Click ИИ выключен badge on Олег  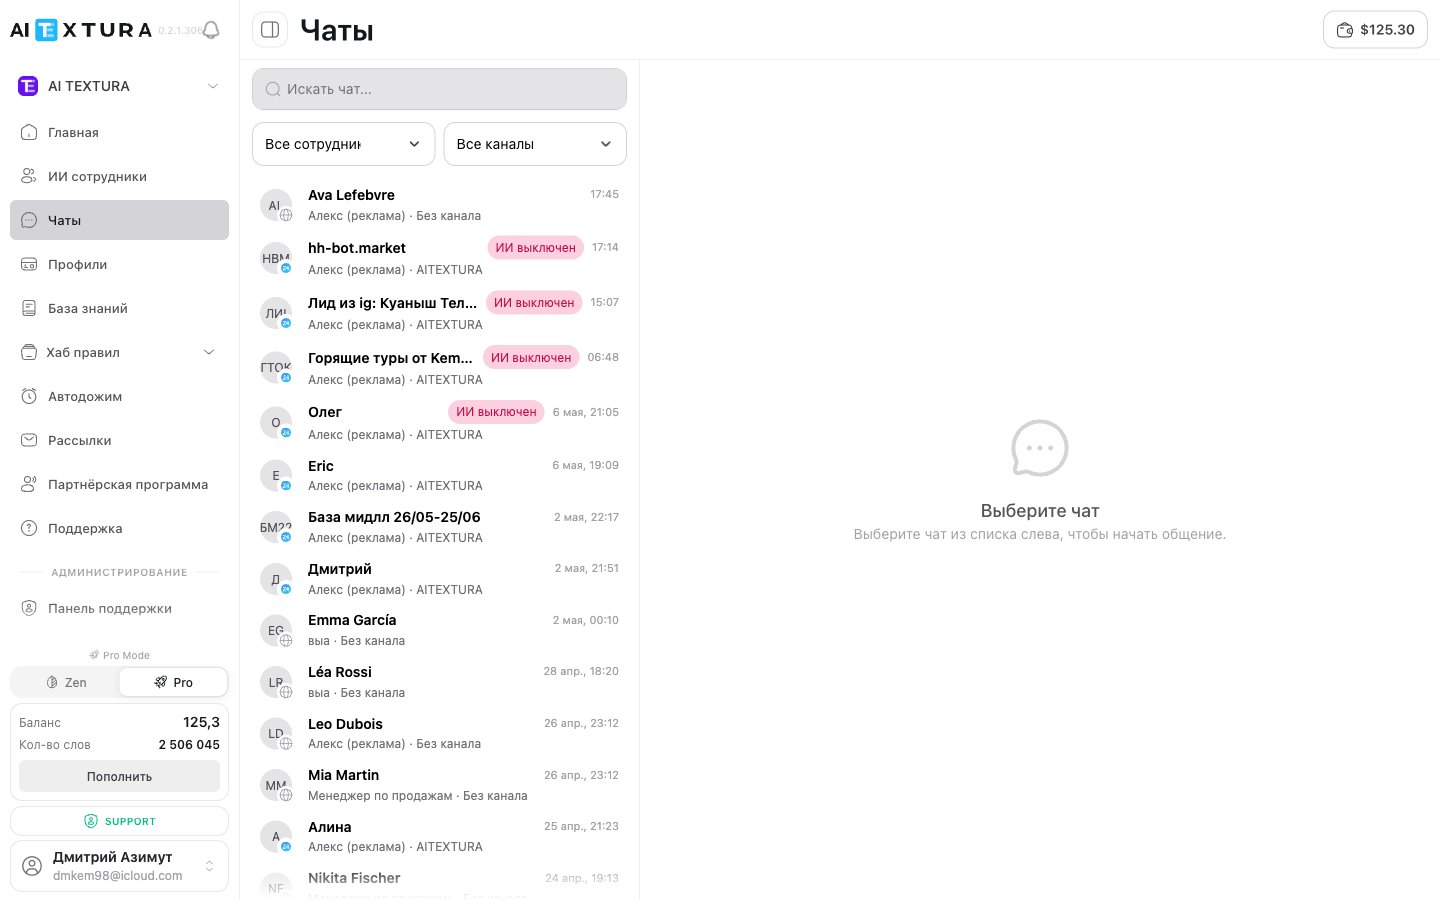496,412
